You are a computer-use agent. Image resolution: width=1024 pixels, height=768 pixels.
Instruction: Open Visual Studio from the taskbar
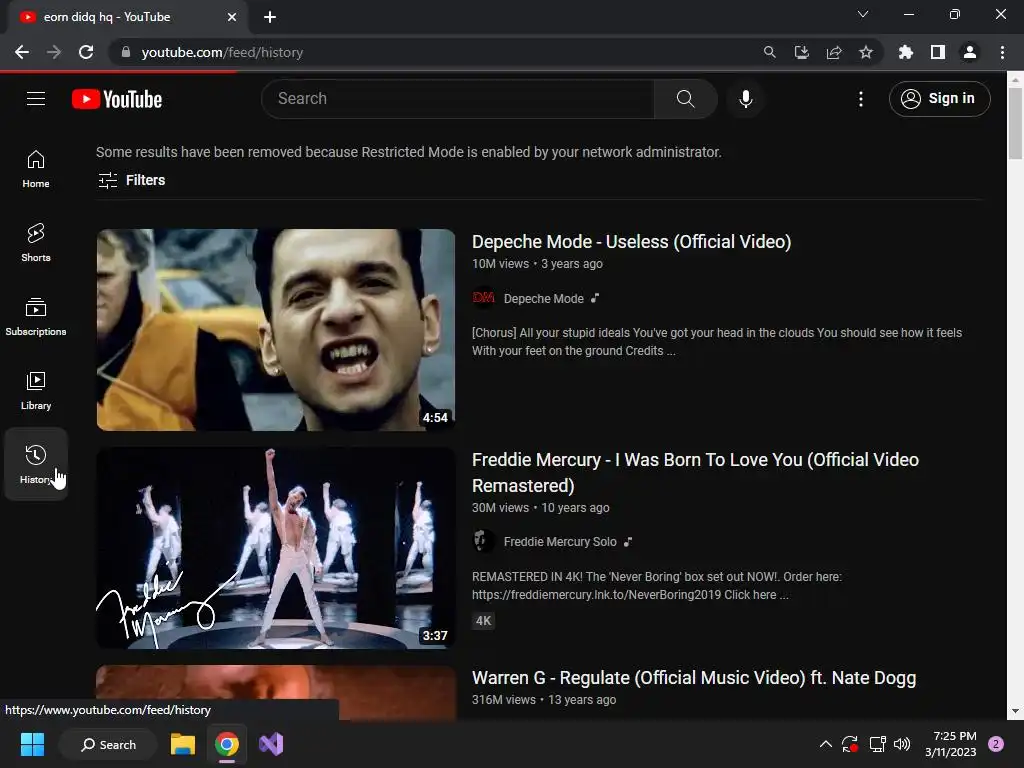270,744
